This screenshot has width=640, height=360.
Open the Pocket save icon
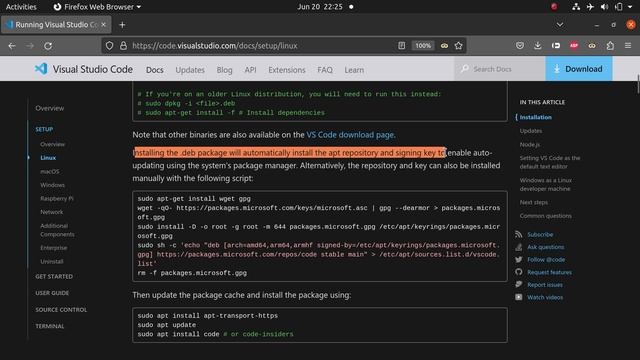click(x=520, y=46)
